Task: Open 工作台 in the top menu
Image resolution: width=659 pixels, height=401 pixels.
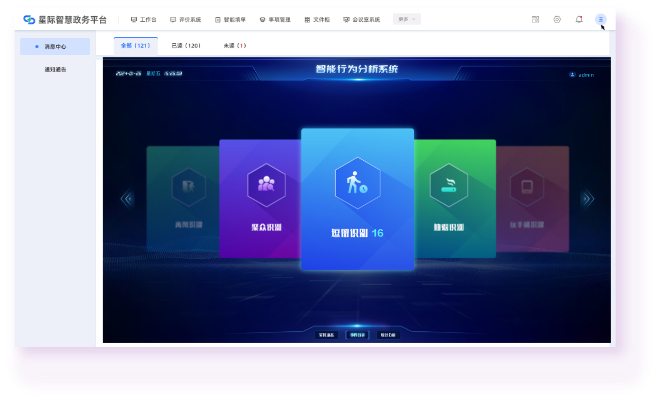Action: coord(144,19)
